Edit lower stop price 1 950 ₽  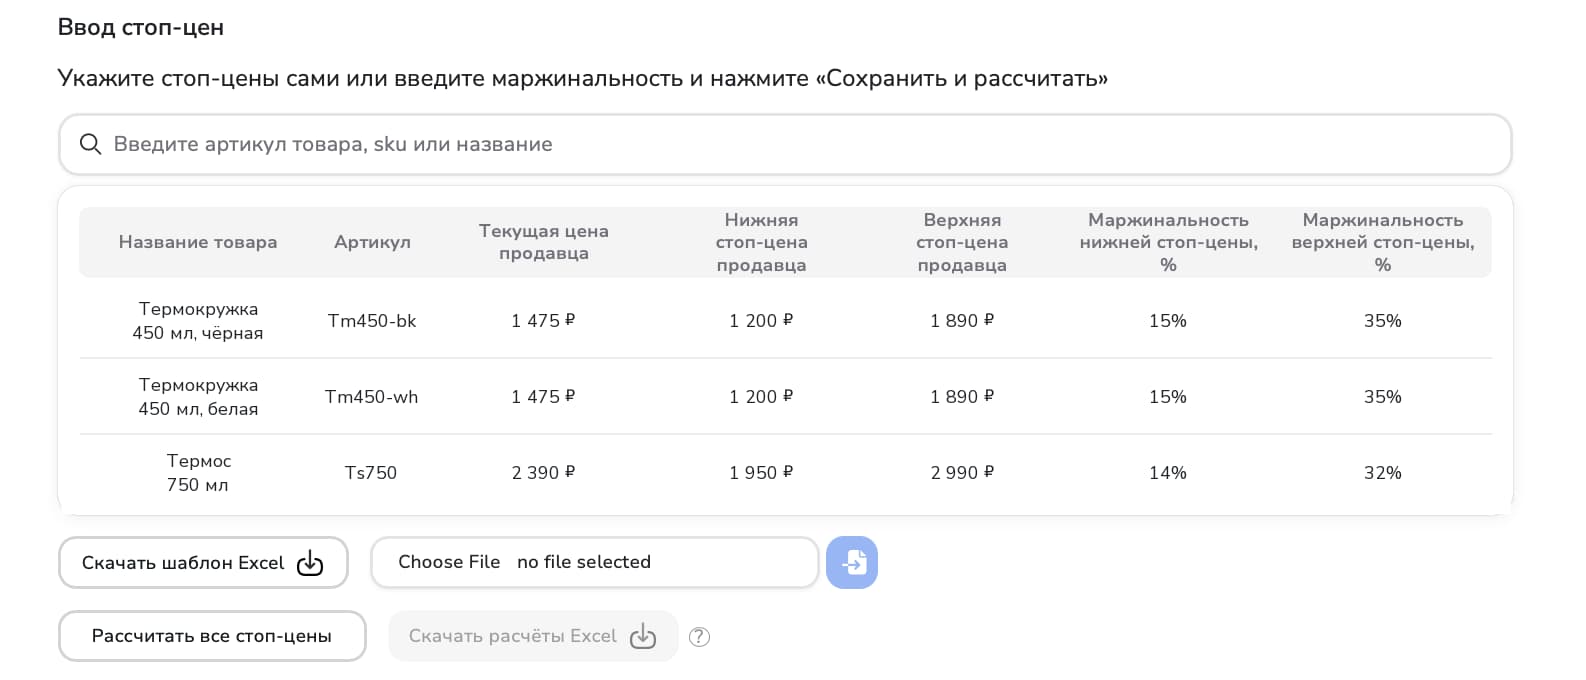click(x=761, y=473)
